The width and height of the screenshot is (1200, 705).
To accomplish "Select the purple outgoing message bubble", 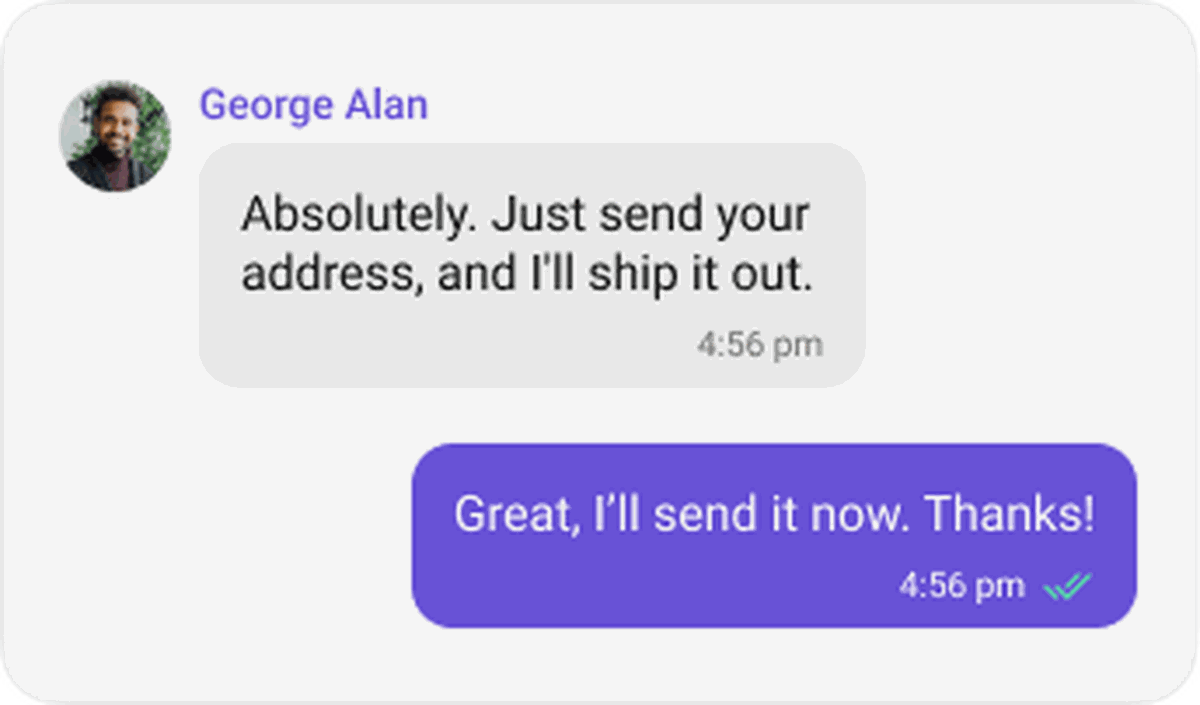I will tap(774, 536).
